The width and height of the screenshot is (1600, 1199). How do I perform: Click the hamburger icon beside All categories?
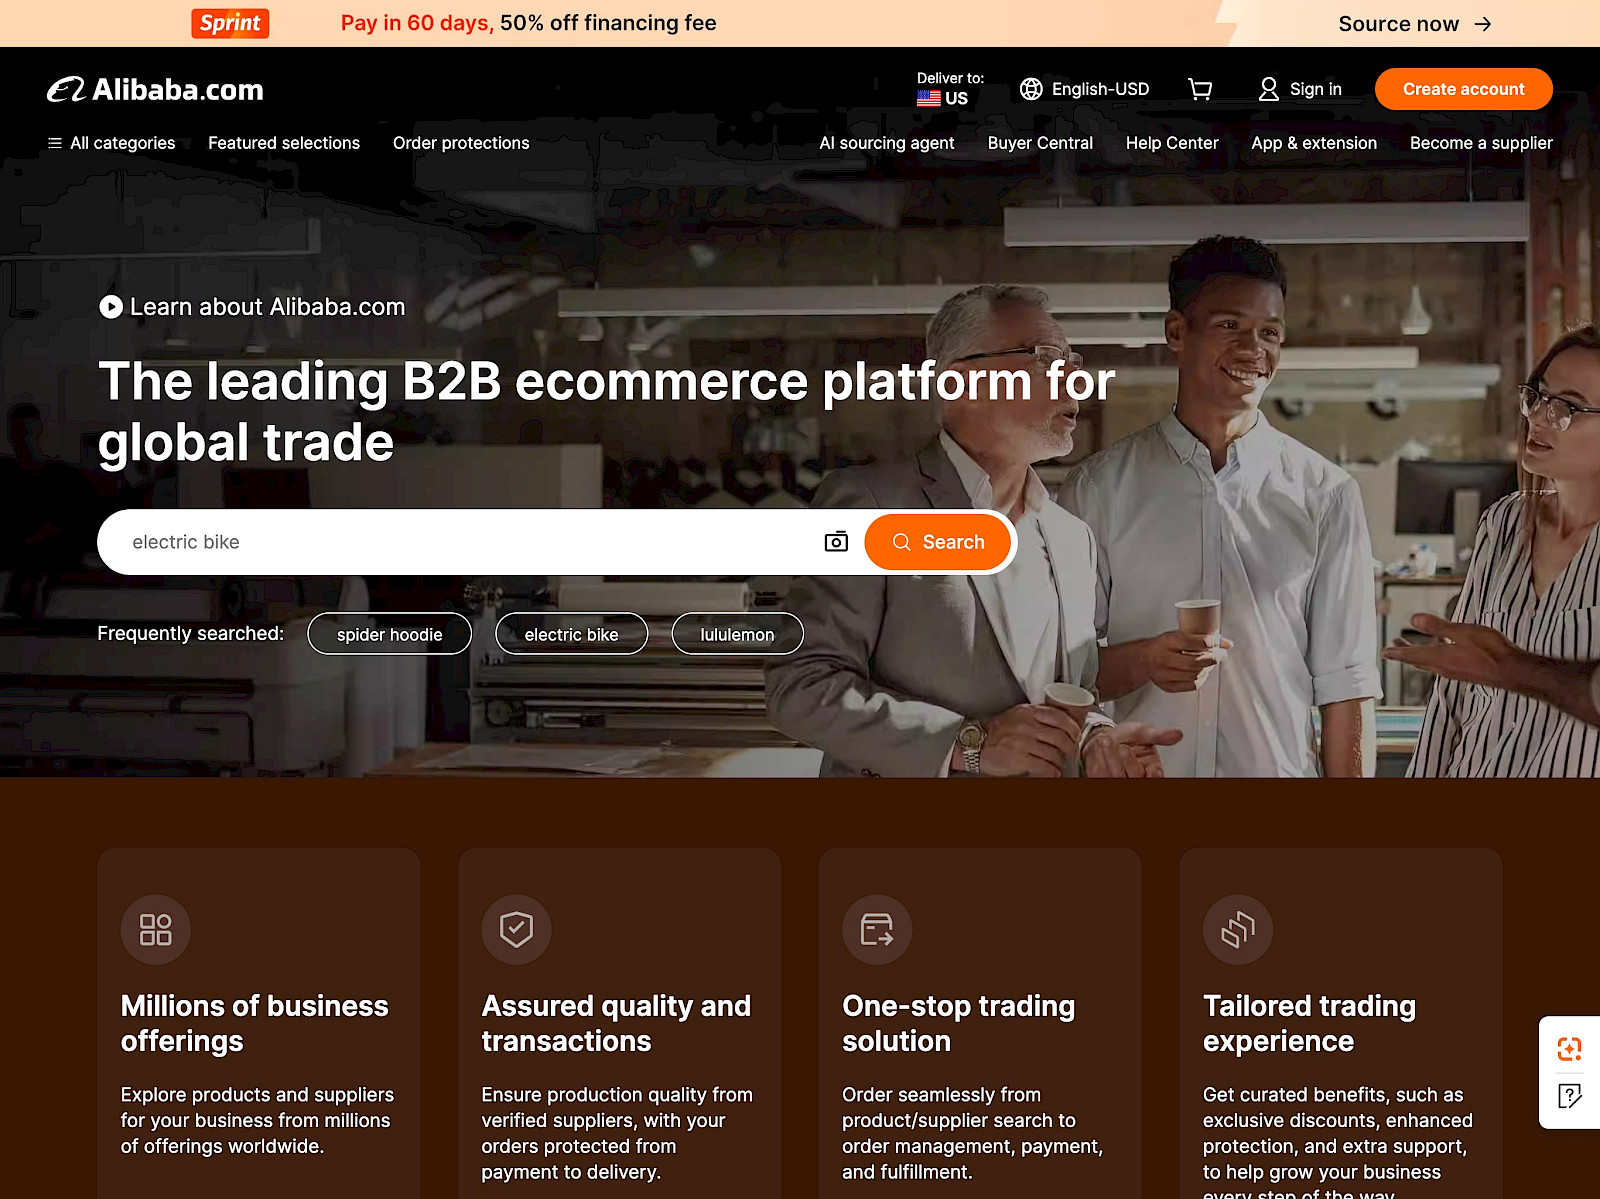[55, 143]
